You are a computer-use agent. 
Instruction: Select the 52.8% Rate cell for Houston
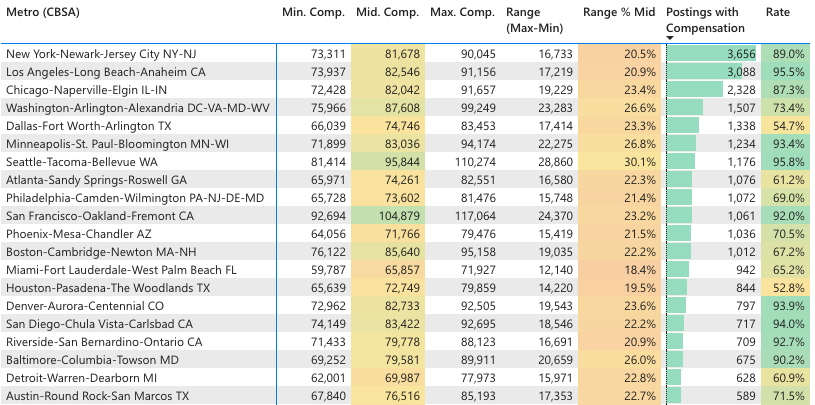[x=784, y=288]
